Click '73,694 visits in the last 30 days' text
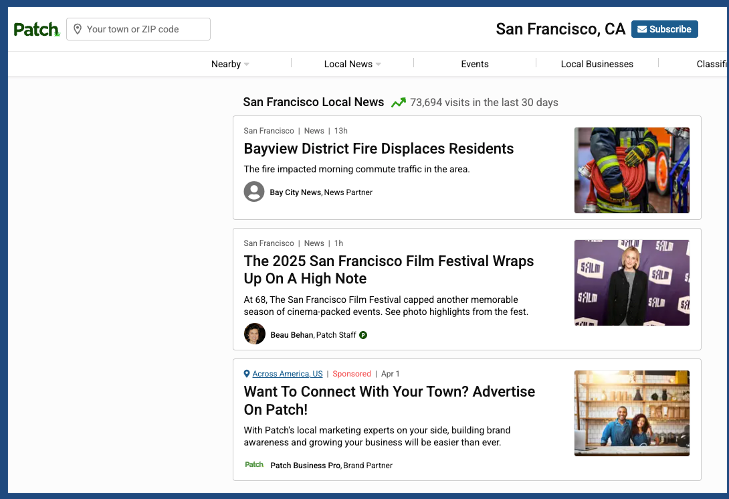 point(484,102)
